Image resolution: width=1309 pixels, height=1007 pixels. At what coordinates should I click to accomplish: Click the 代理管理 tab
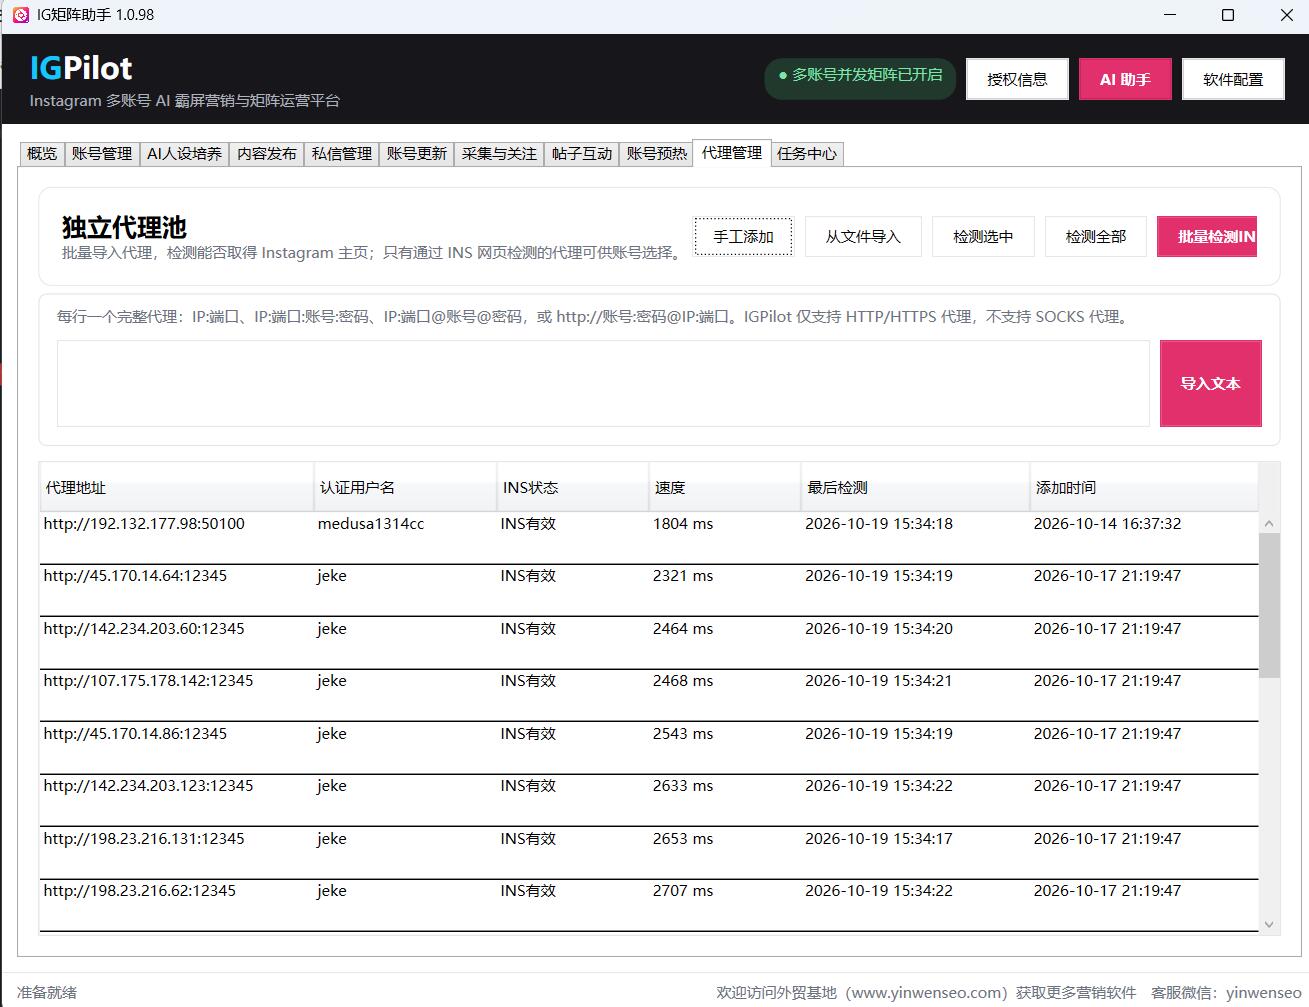732,152
